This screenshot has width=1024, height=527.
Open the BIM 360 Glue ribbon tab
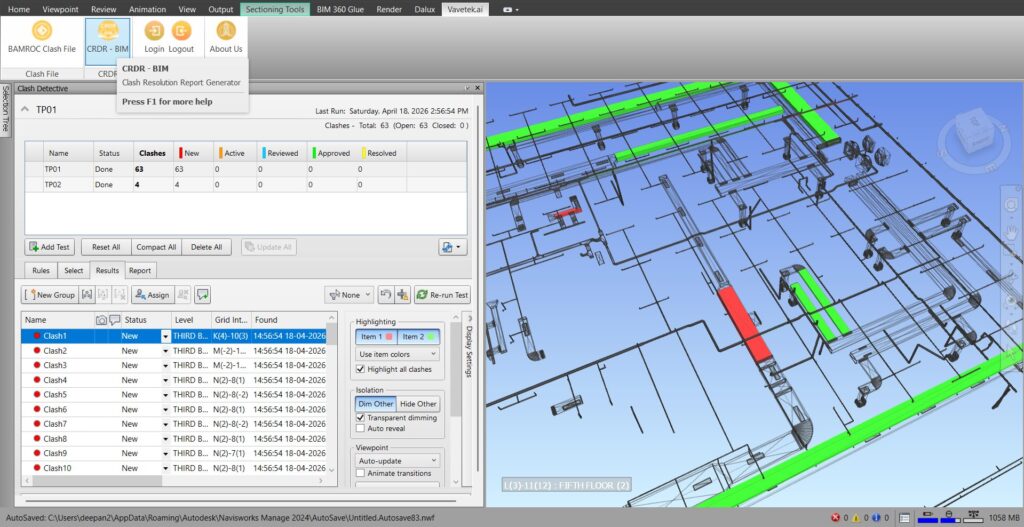coord(340,9)
